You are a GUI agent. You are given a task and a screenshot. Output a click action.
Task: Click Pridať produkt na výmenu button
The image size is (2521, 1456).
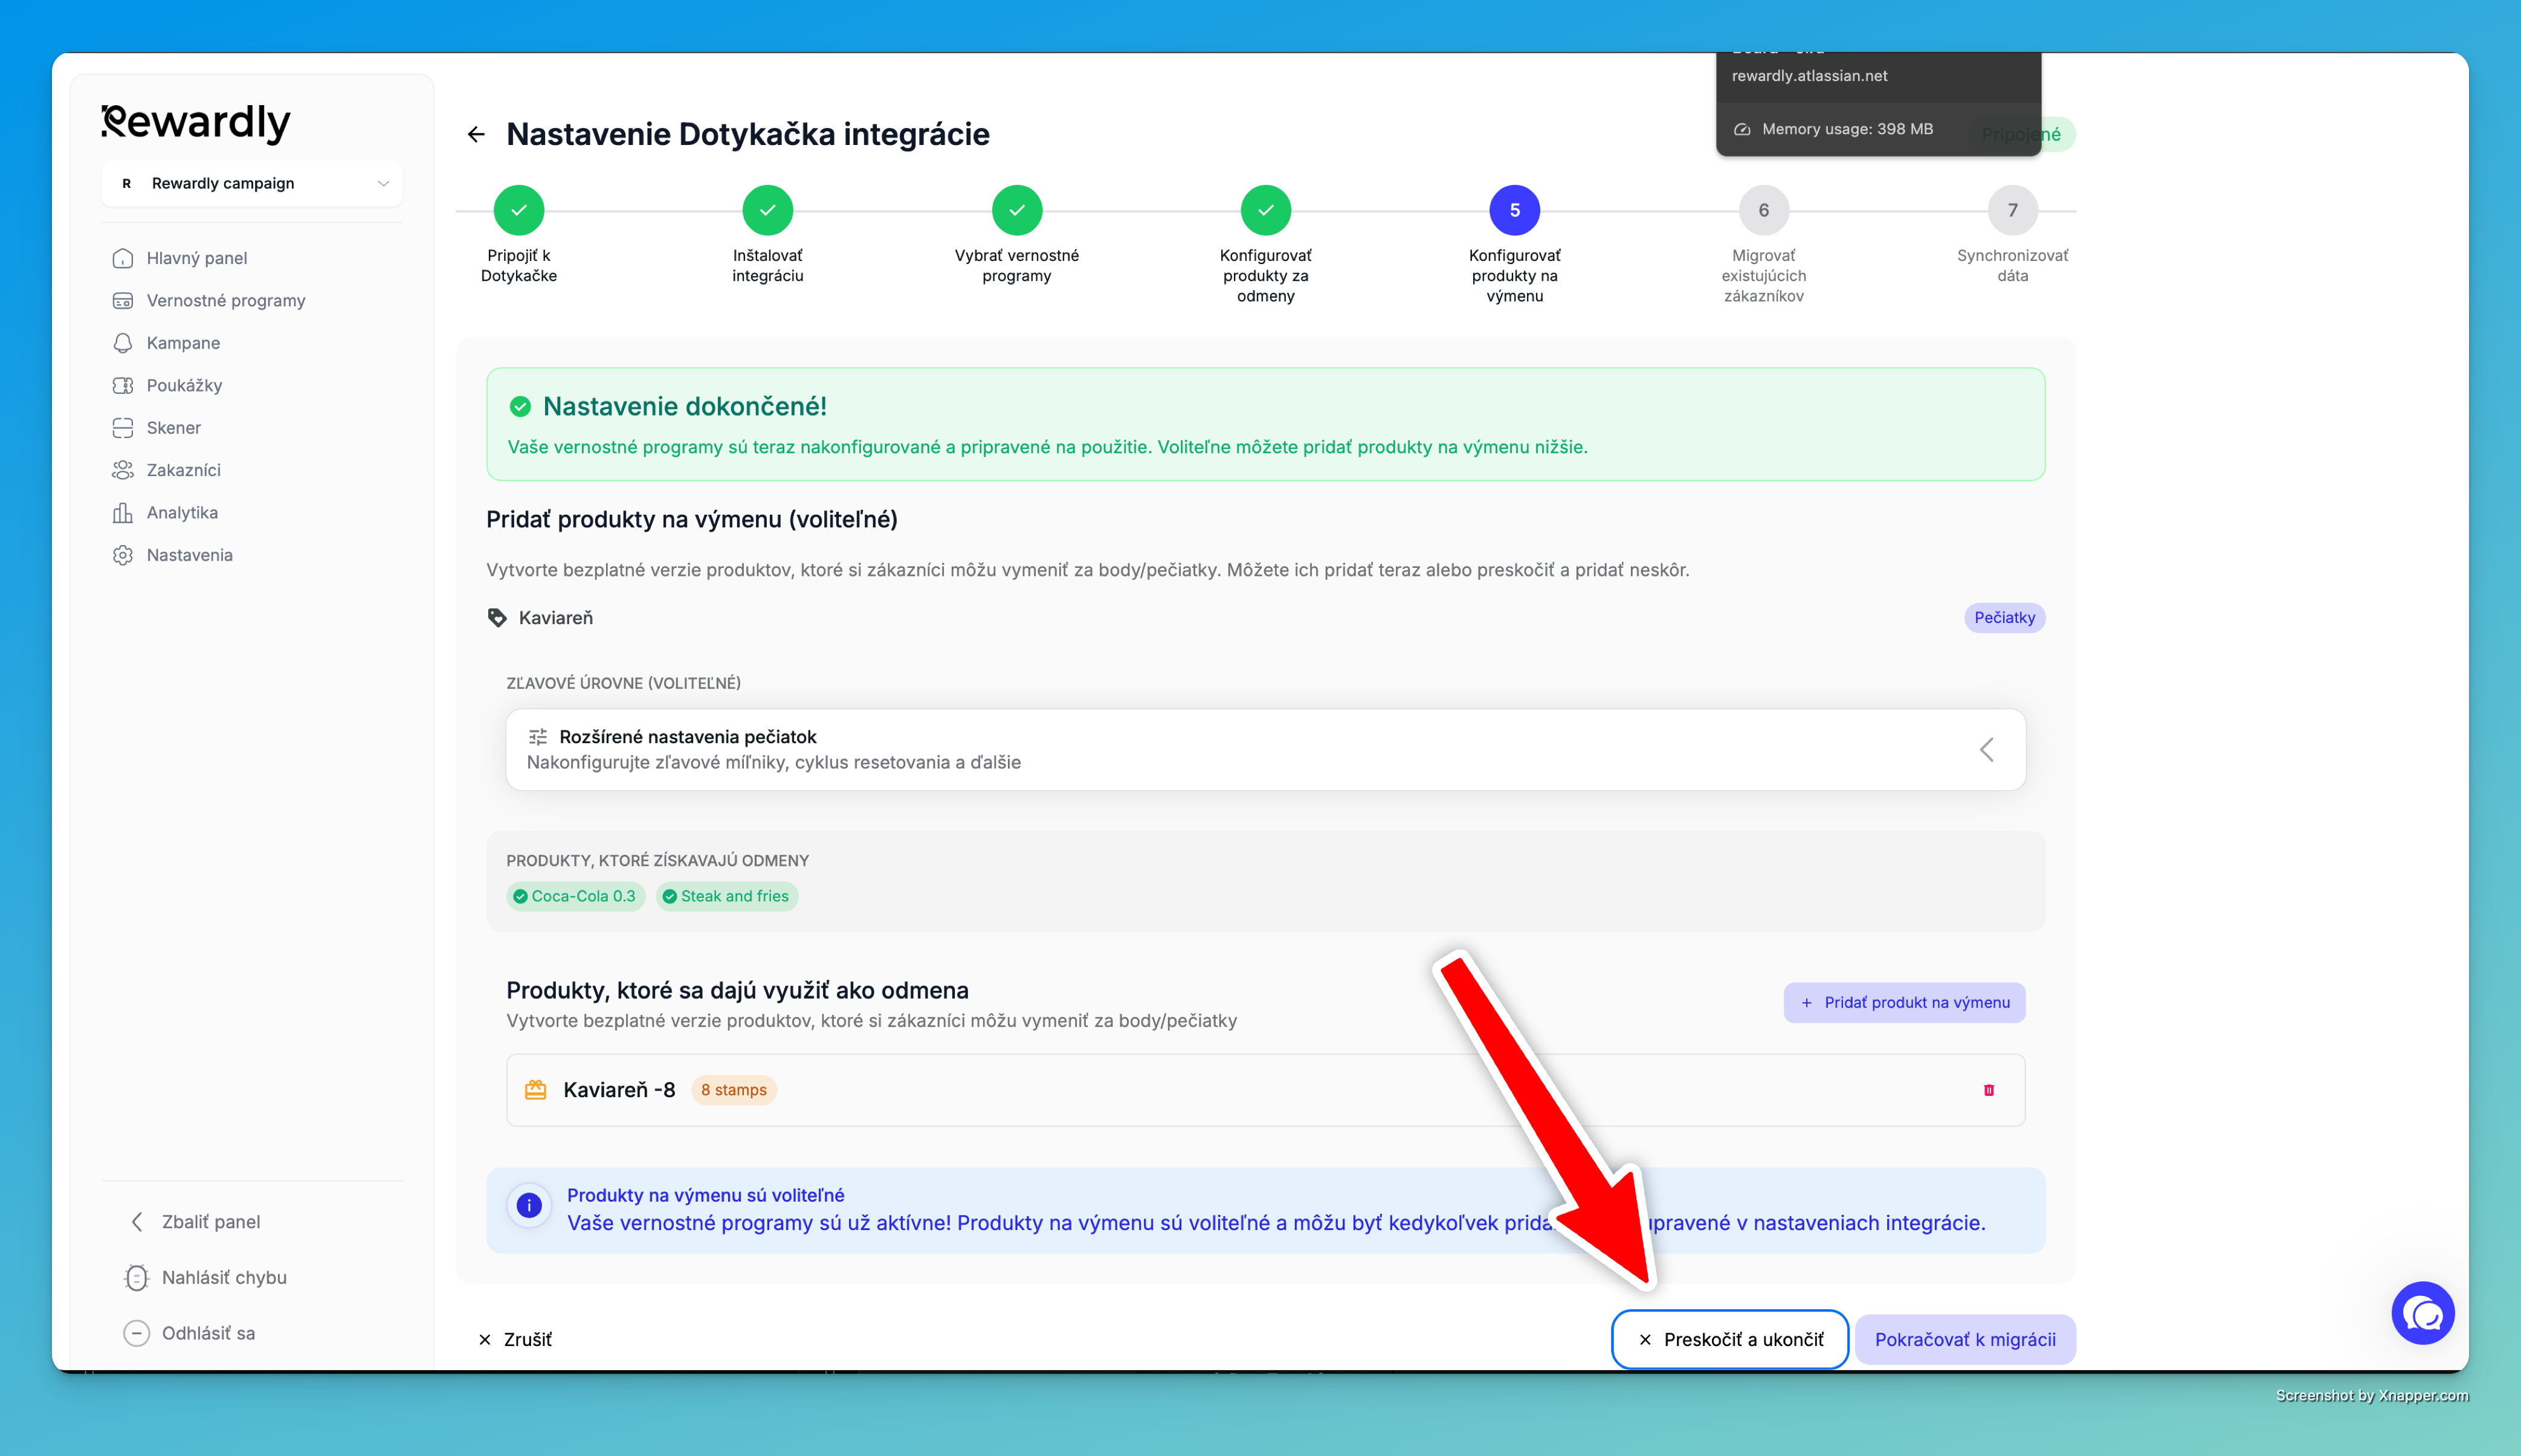(1905, 1002)
